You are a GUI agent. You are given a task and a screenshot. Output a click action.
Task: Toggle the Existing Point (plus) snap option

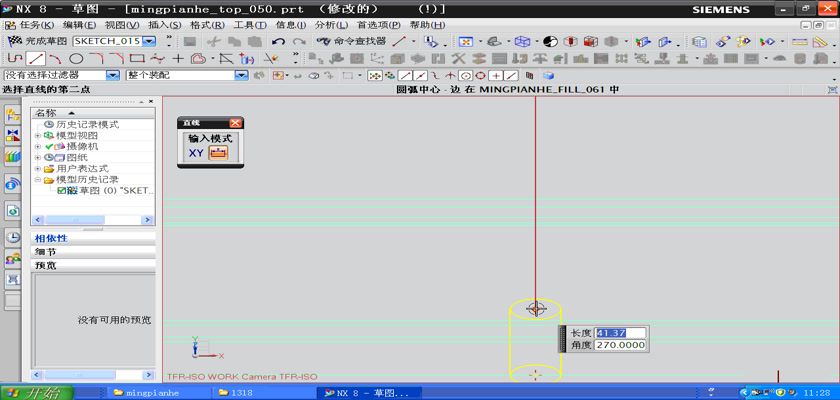pyautogui.click(x=497, y=76)
